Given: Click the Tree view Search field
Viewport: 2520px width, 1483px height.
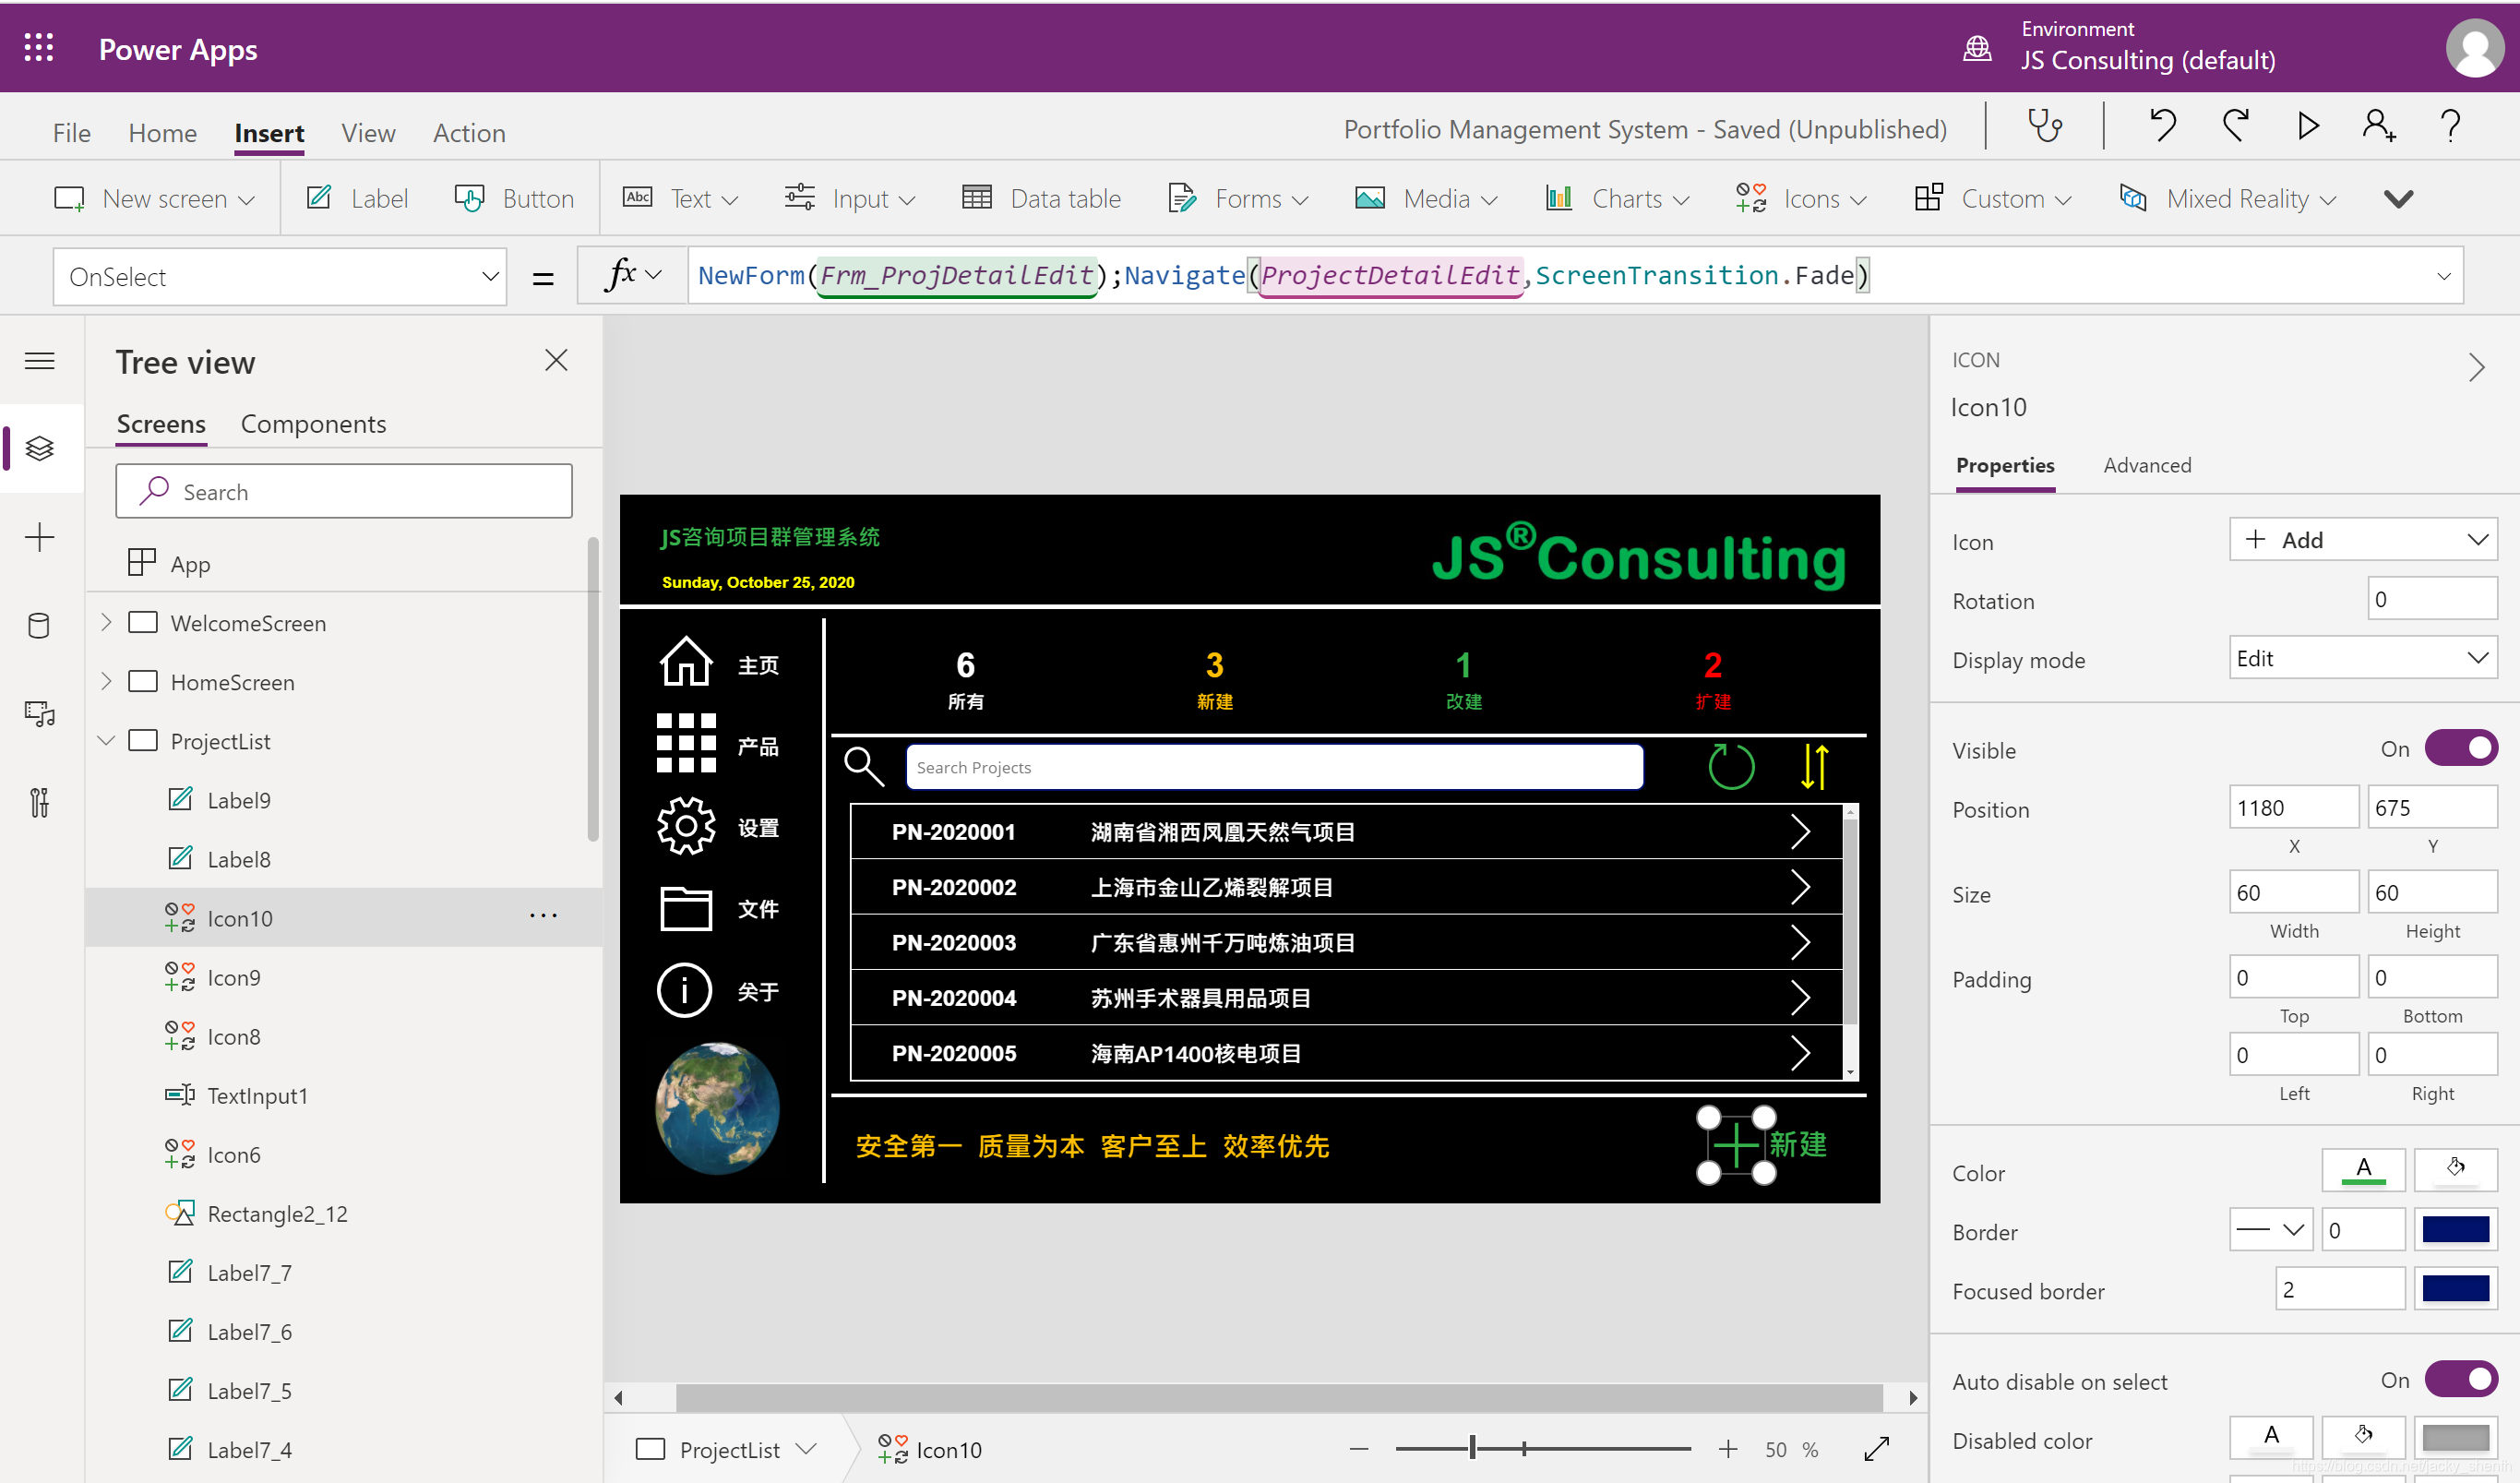Looking at the screenshot, I should [344, 491].
